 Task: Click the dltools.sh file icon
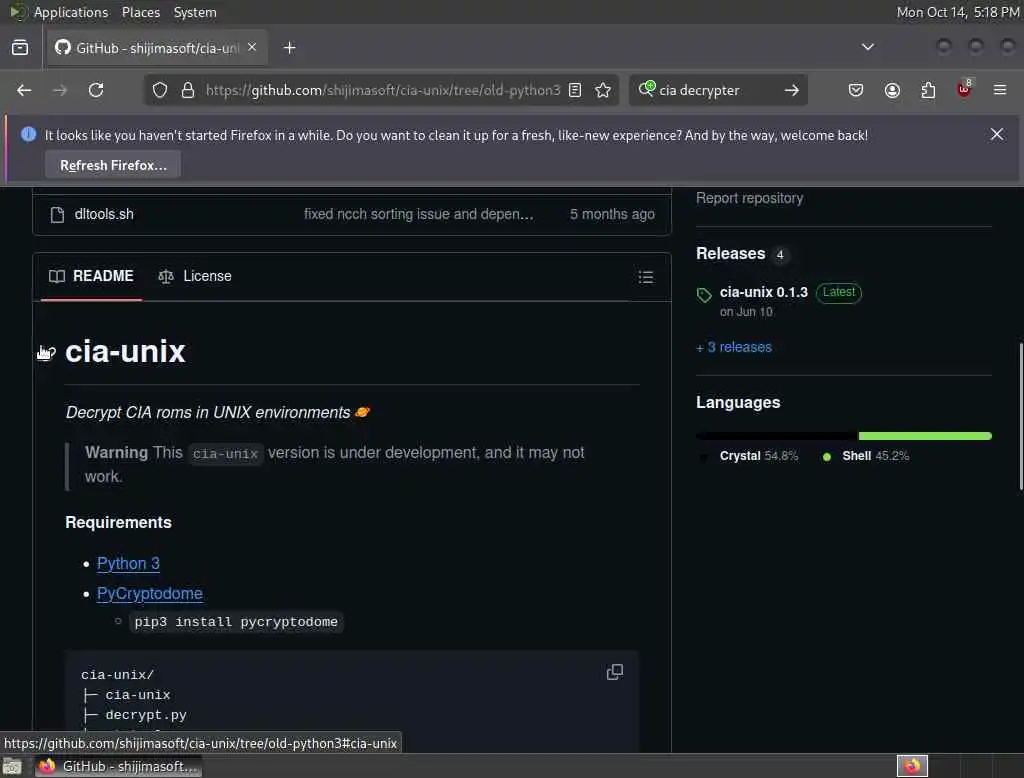[57, 215]
